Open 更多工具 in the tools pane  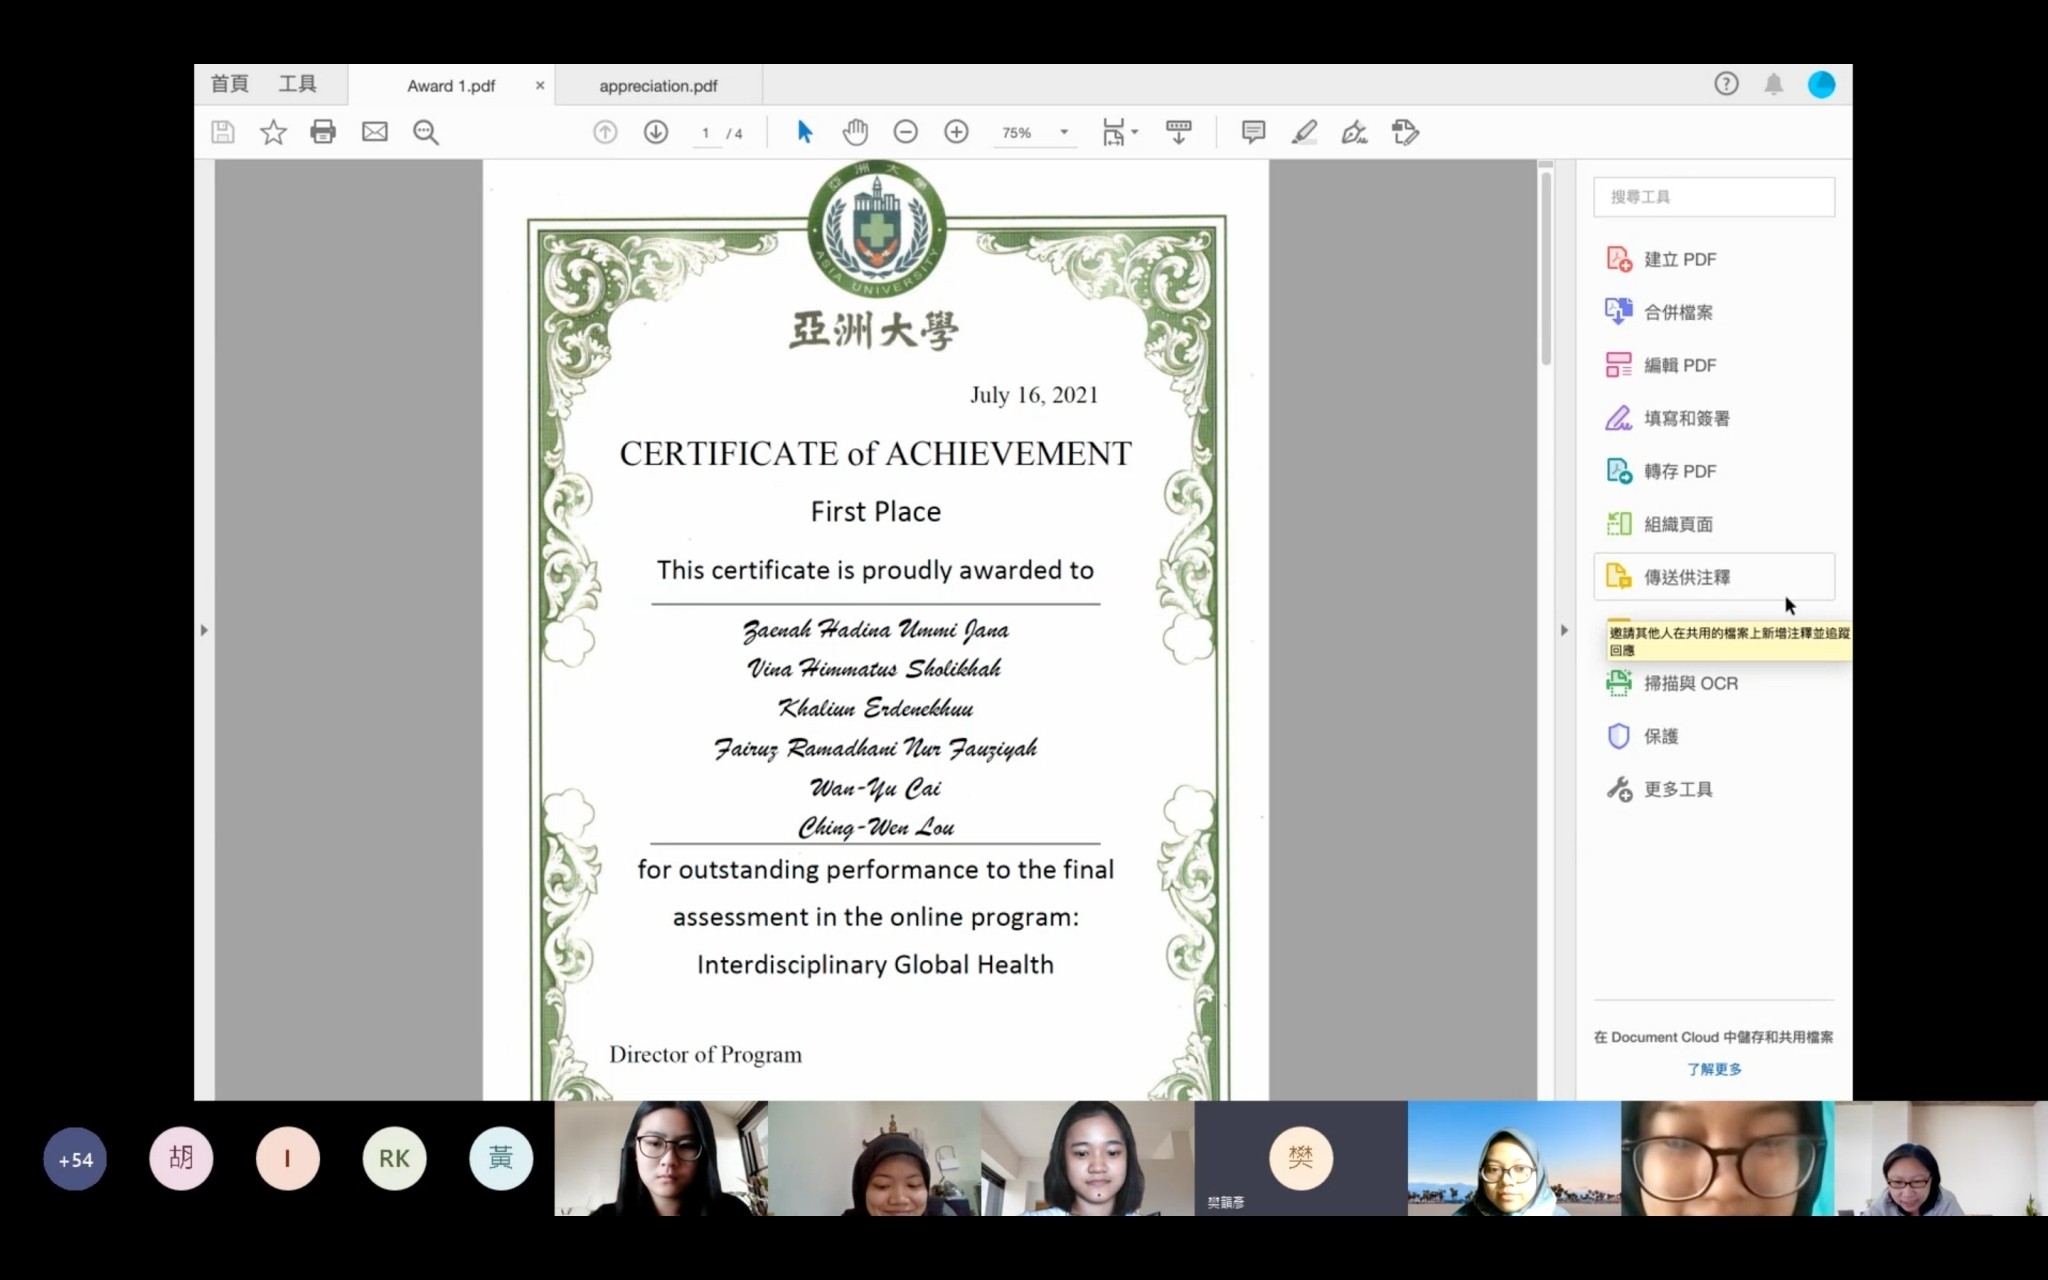(1714, 789)
